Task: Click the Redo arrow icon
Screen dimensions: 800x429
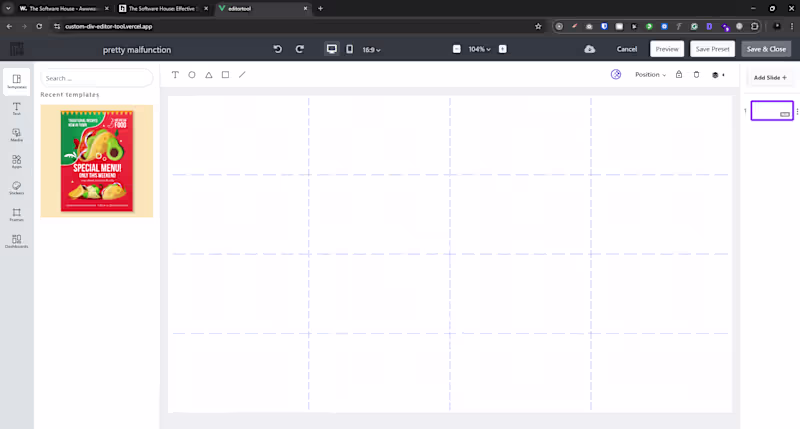Action: (x=299, y=49)
